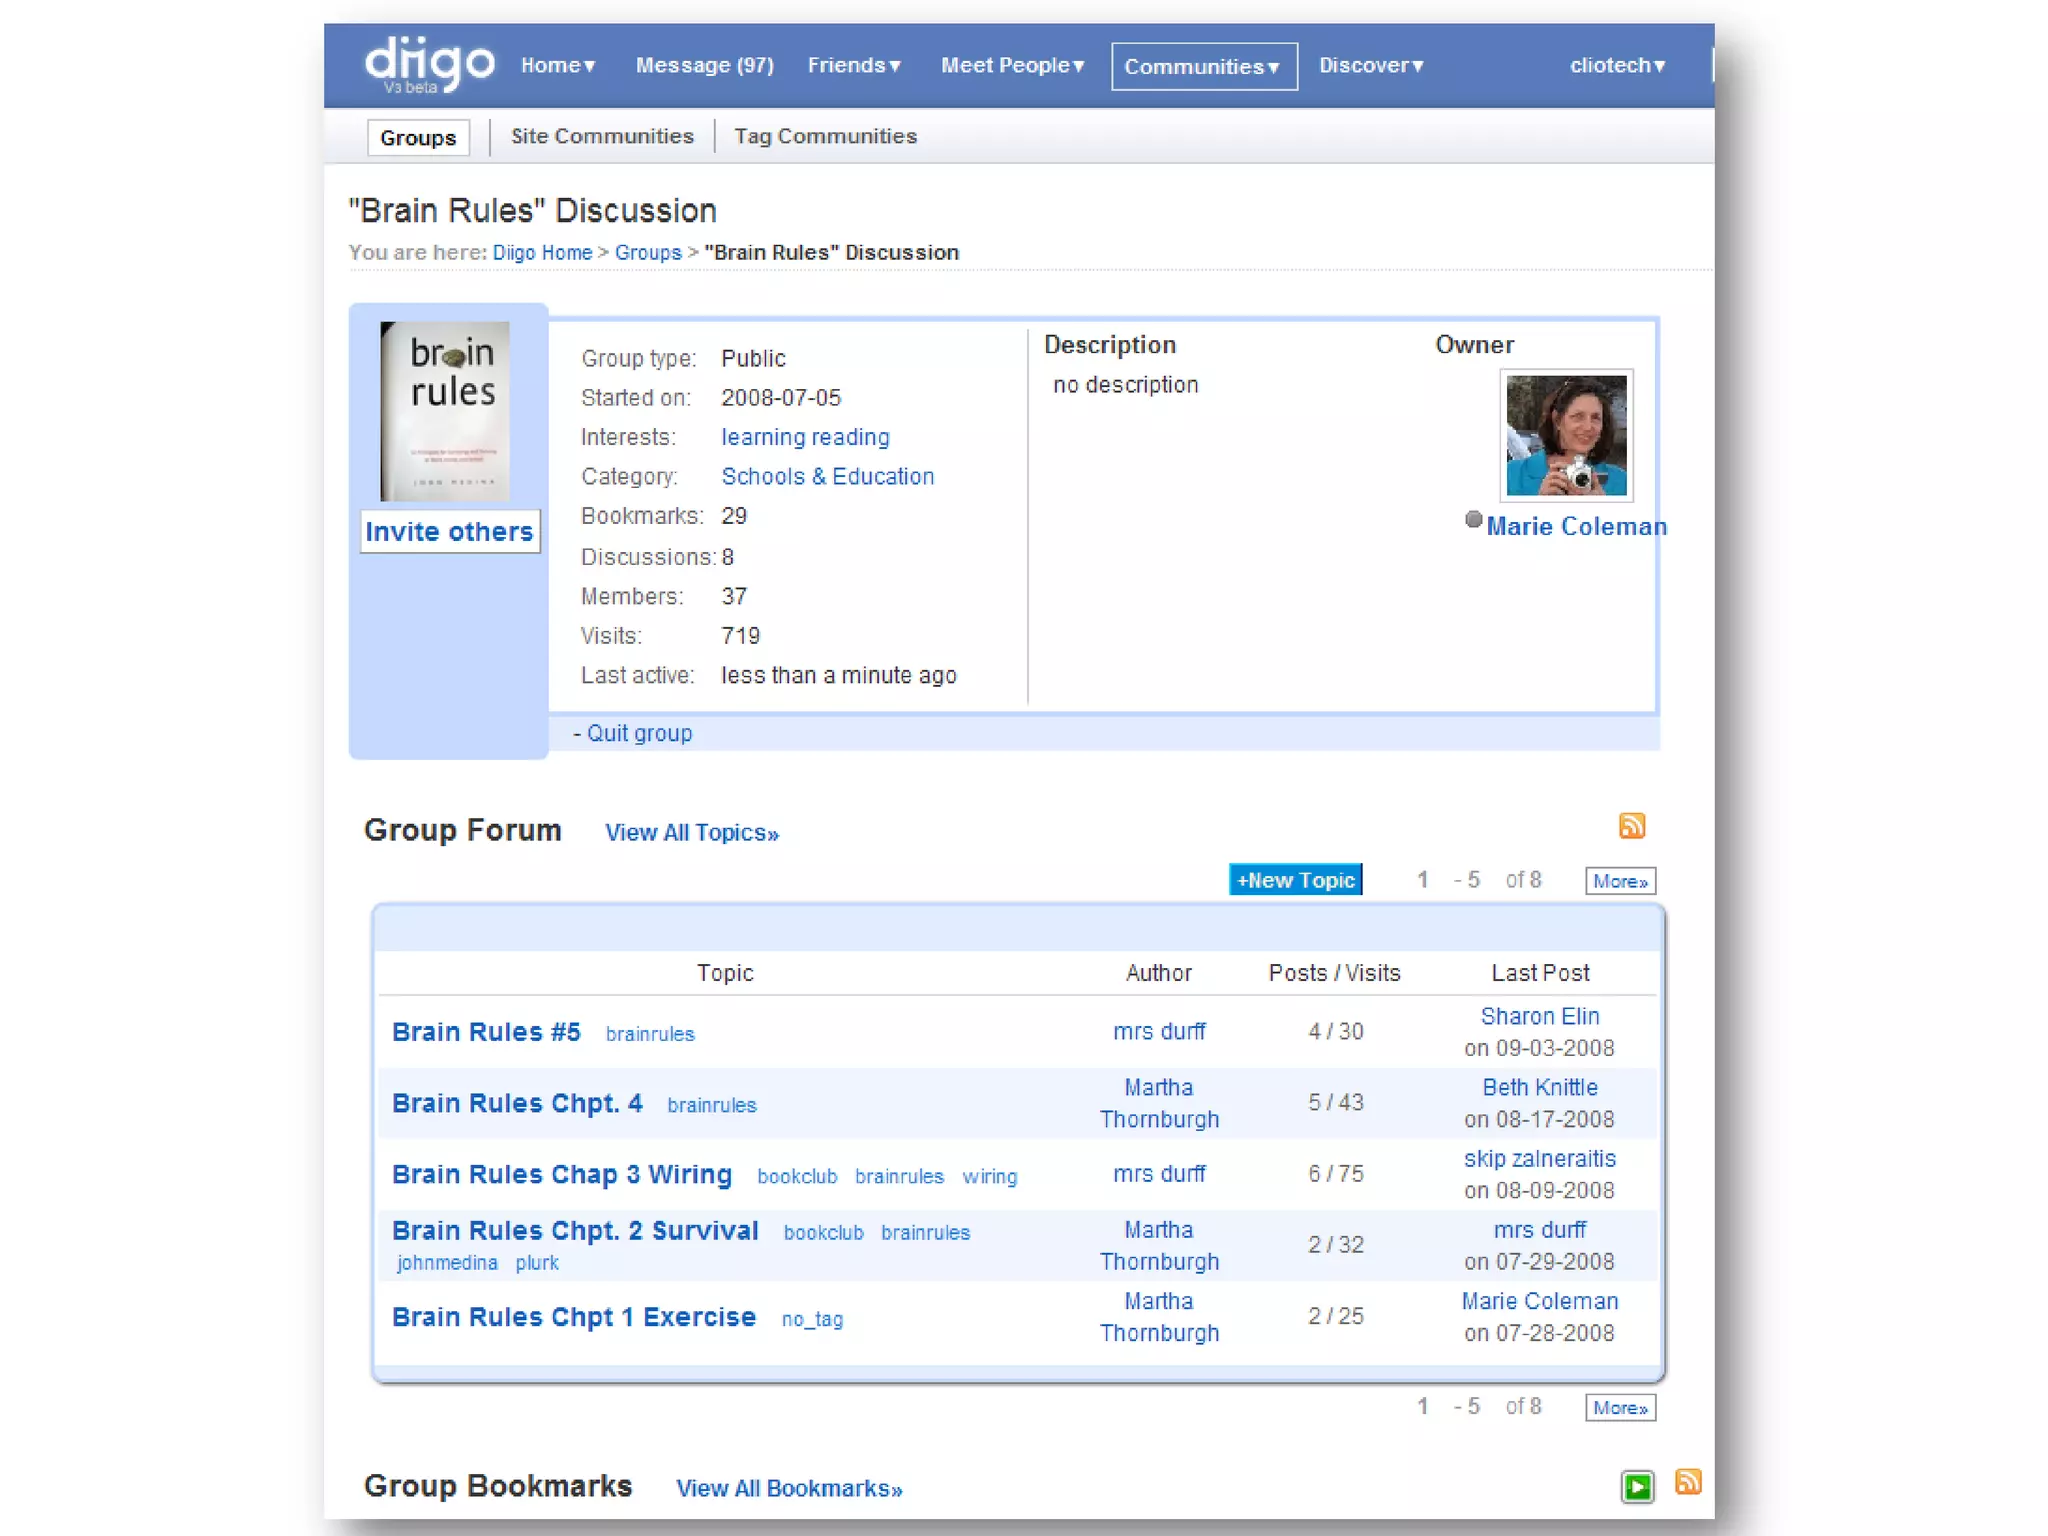Expand the Friends dropdown menu

(854, 66)
